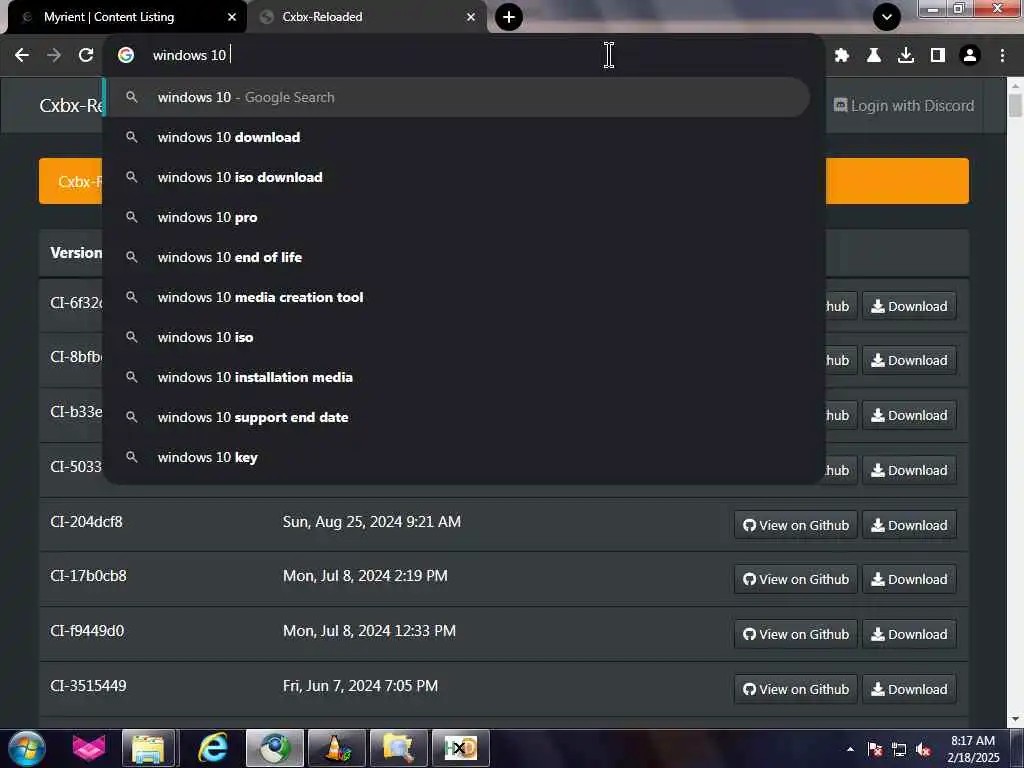This screenshot has height=768, width=1024.
Task: Click date 'Sun, Aug 25, 2024 9:21 AM'
Action: (372, 522)
